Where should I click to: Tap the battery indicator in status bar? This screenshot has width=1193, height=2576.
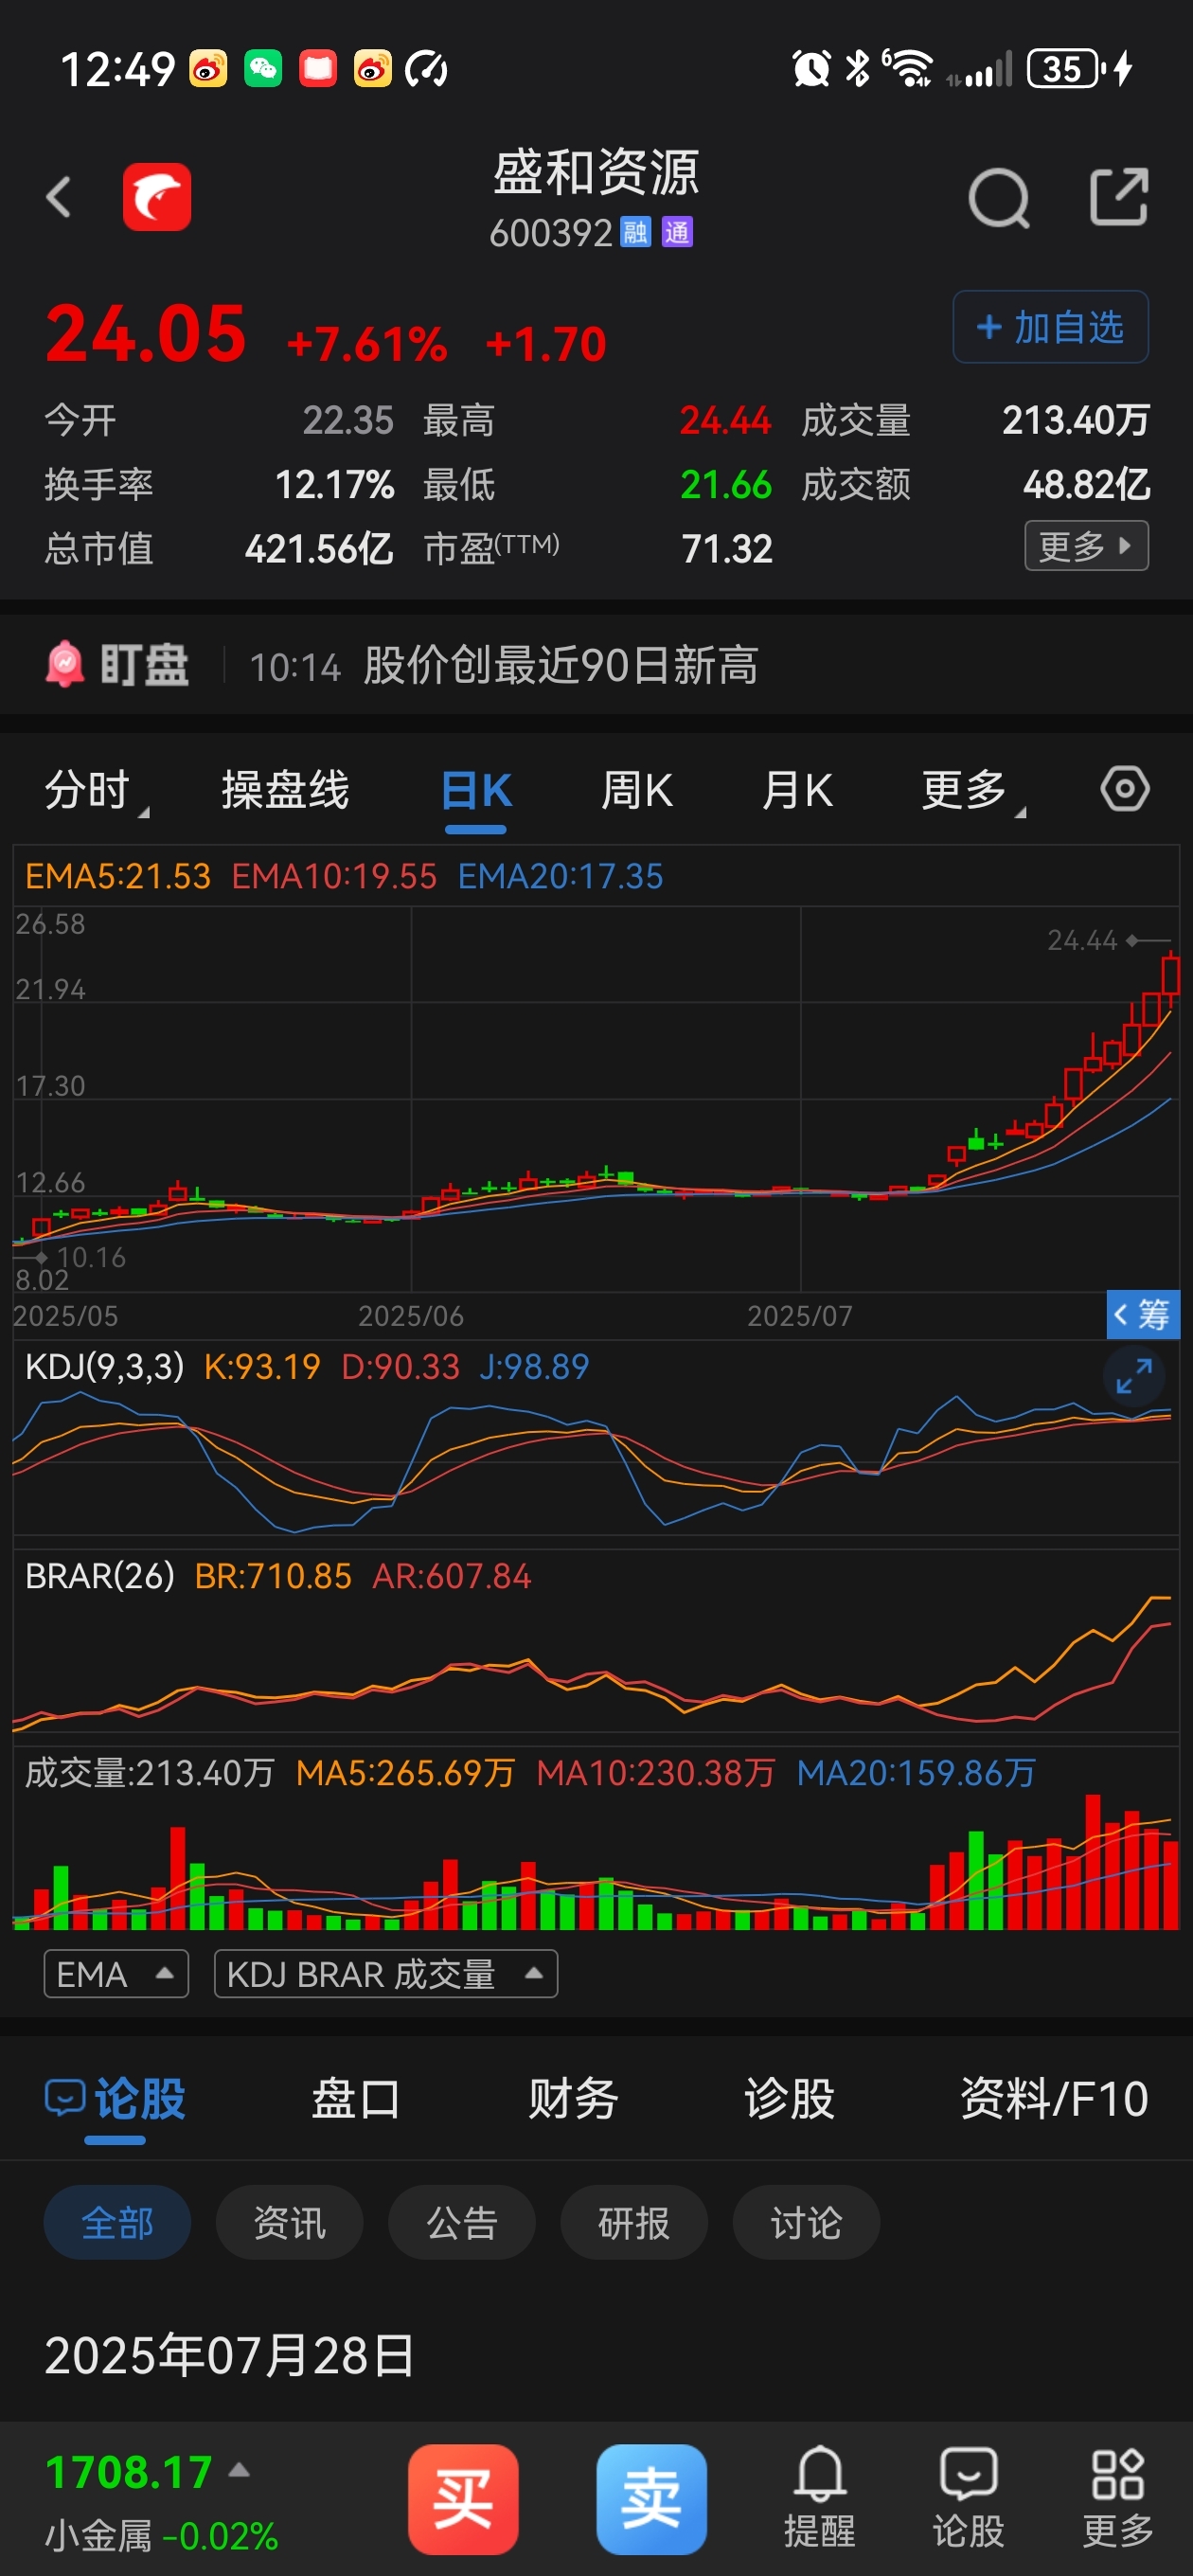[x=1067, y=69]
